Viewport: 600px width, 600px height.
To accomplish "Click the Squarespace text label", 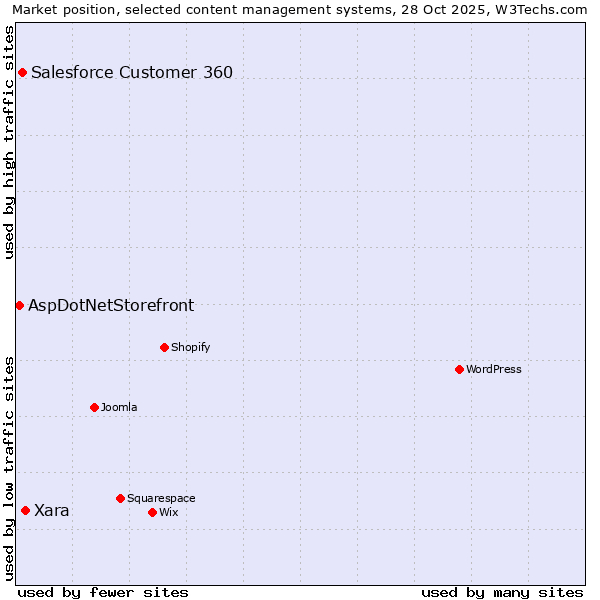I will click(161, 498).
